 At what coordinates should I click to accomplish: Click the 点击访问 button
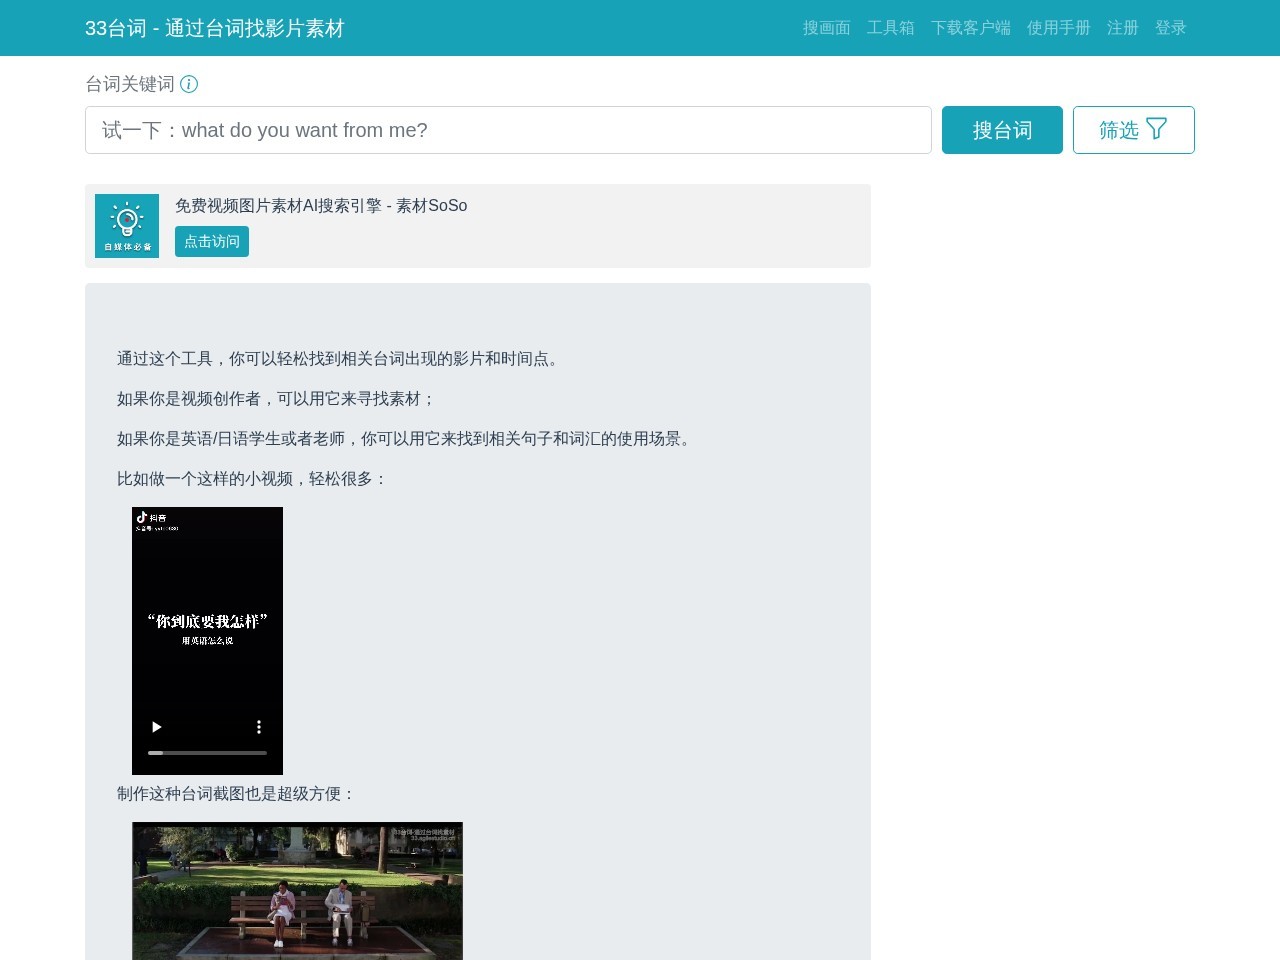click(x=212, y=242)
